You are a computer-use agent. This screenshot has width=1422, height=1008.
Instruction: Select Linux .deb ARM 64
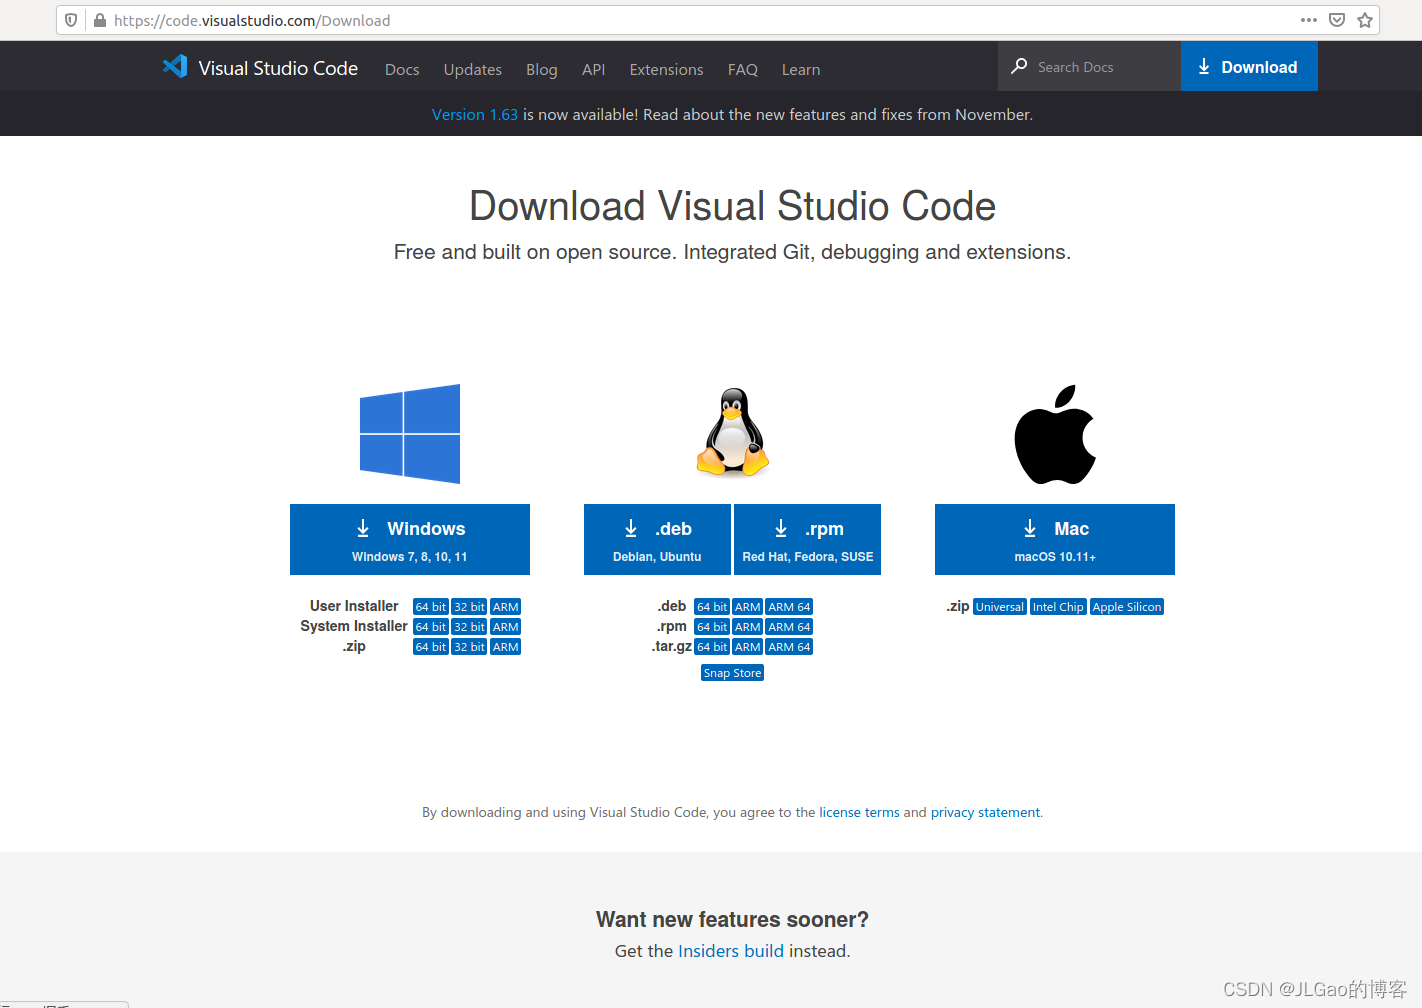pyautogui.click(x=790, y=607)
